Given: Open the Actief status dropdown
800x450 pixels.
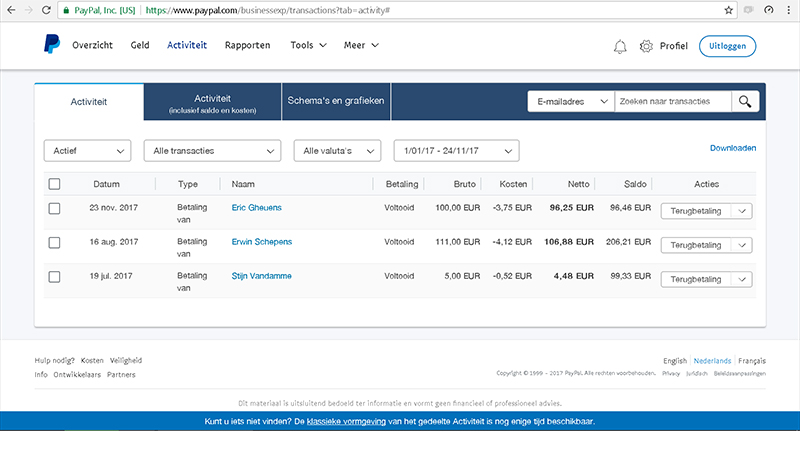Looking at the screenshot, I should pos(87,151).
